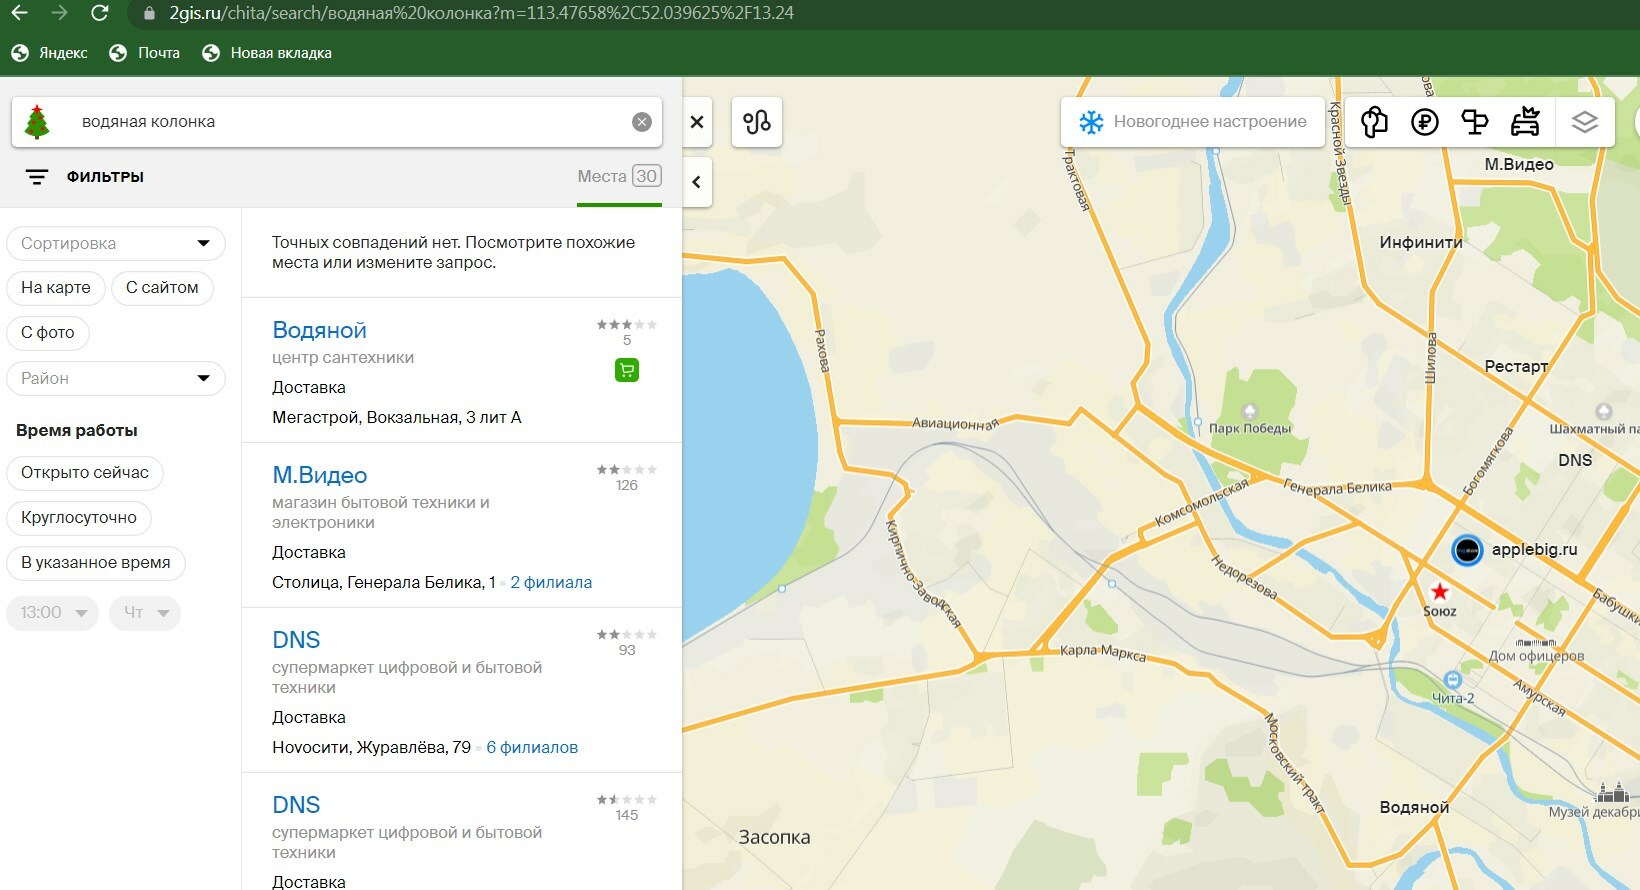Click the Шахматный парк marker icon
Screen dimensions: 1640x890
pyautogui.click(x=1604, y=411)
